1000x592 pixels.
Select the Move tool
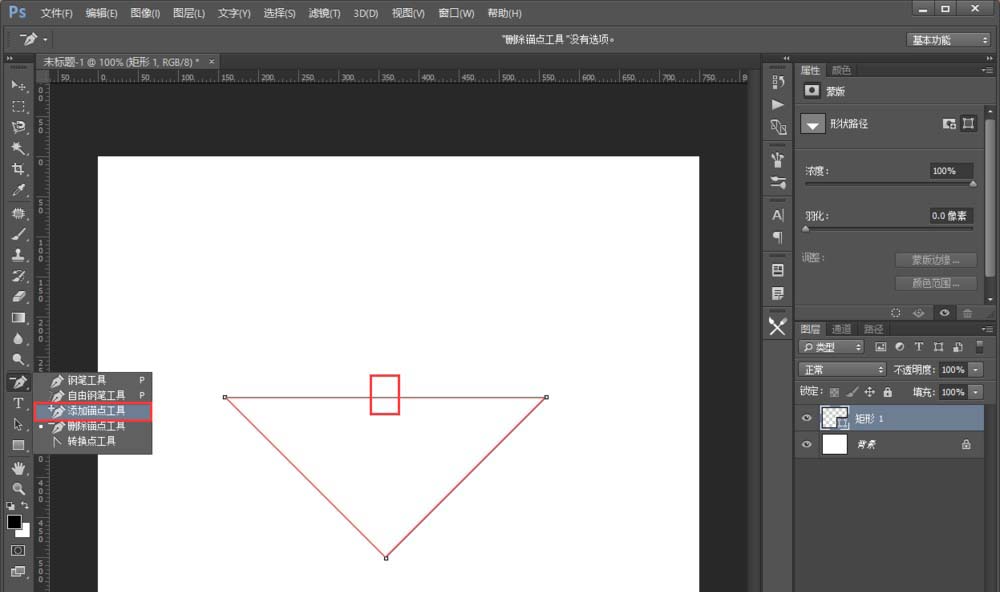point(18,86)
